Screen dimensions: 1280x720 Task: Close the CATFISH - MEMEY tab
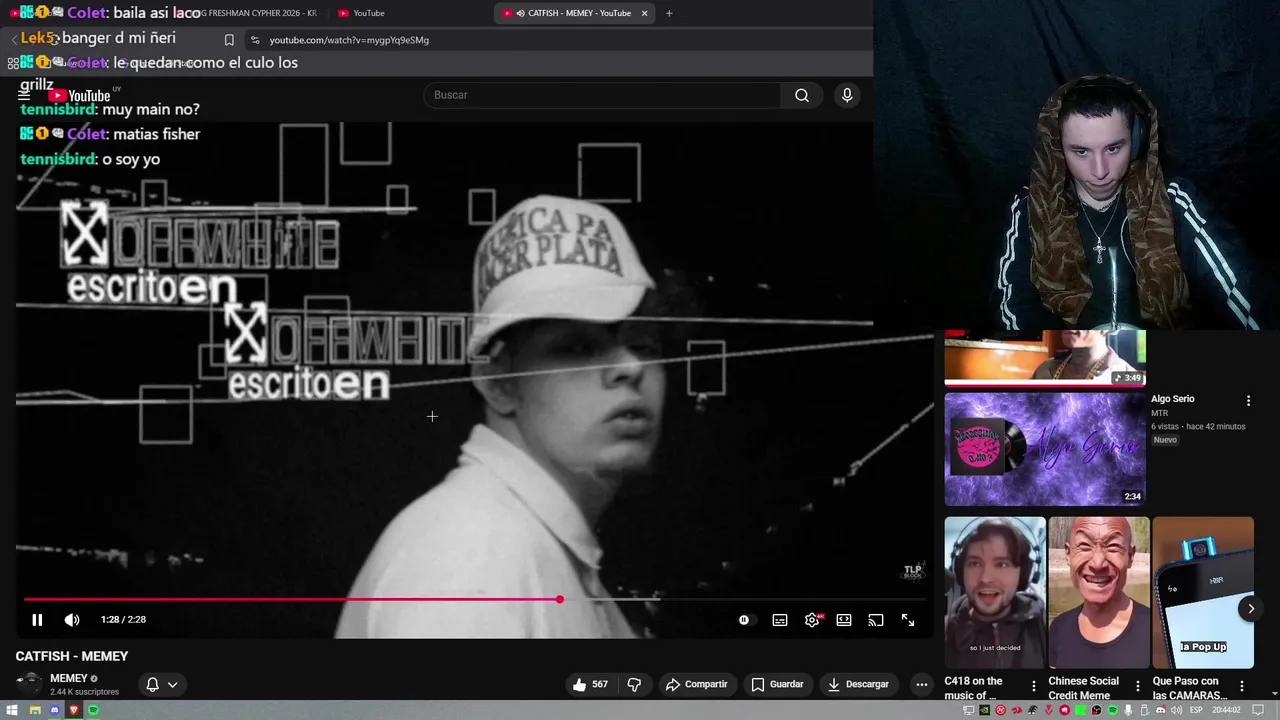click(x=645, y=13)
